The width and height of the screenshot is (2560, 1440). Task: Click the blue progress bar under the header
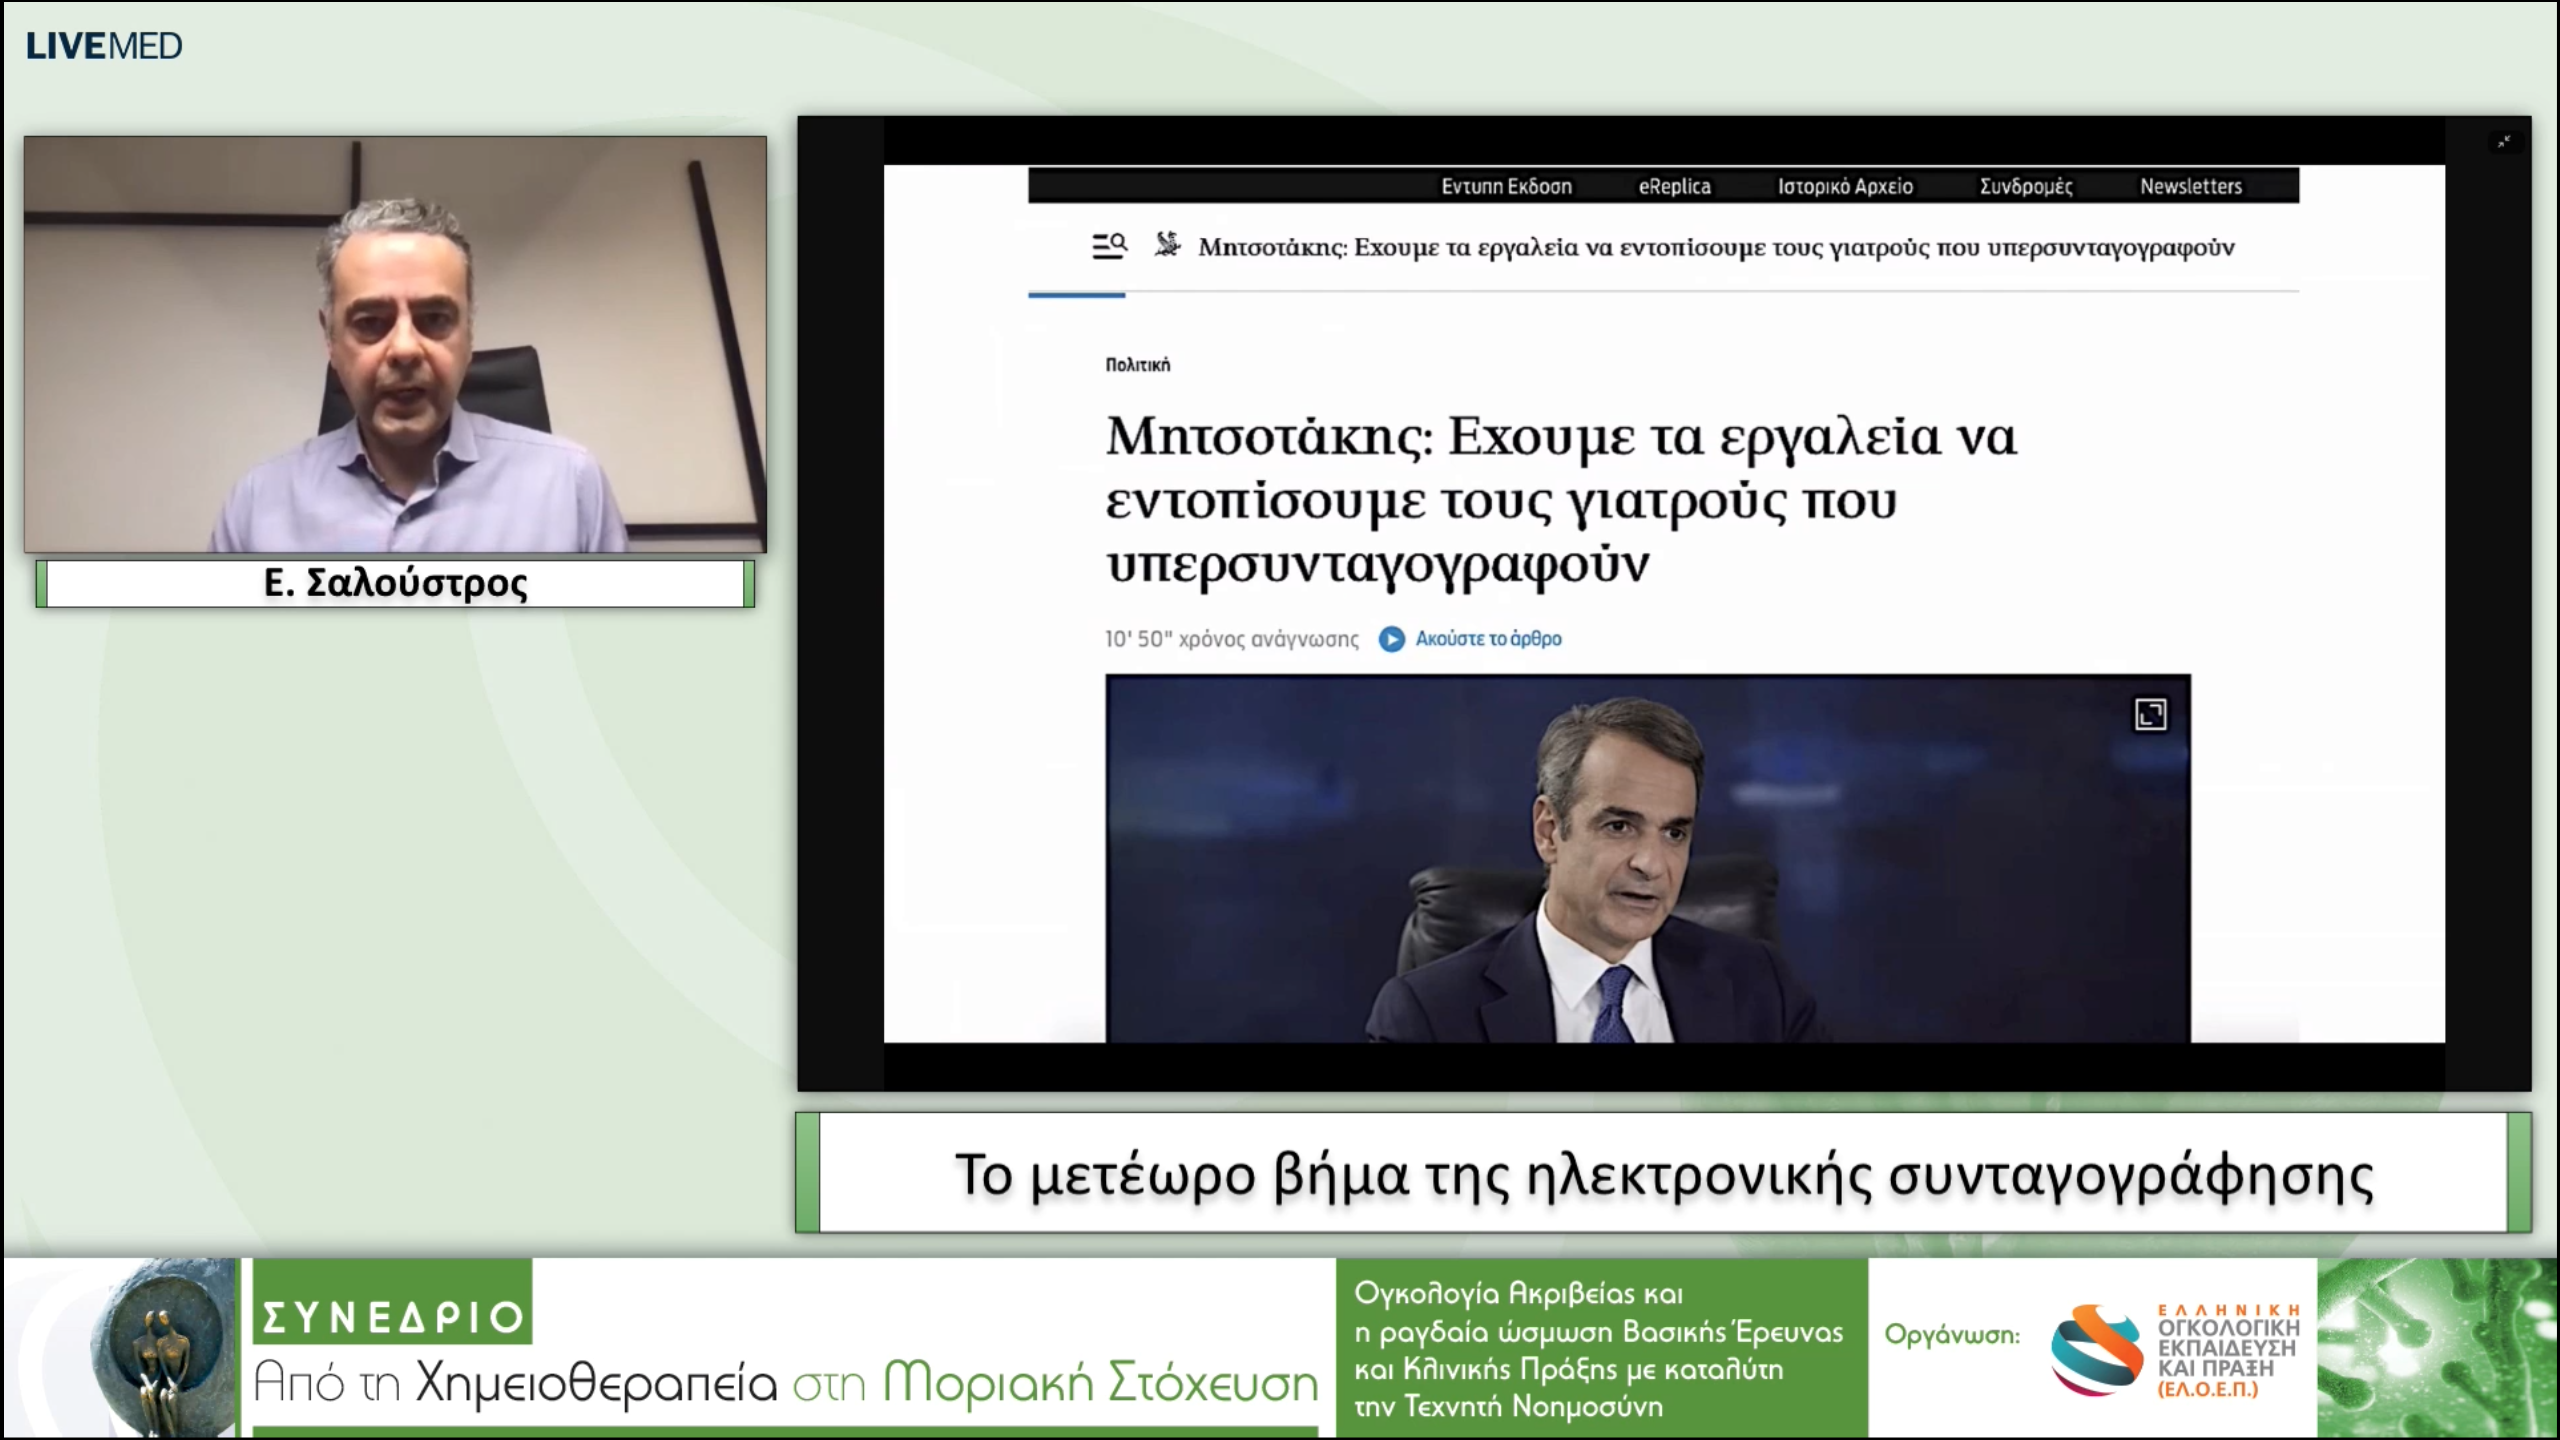coord(1076,297)
